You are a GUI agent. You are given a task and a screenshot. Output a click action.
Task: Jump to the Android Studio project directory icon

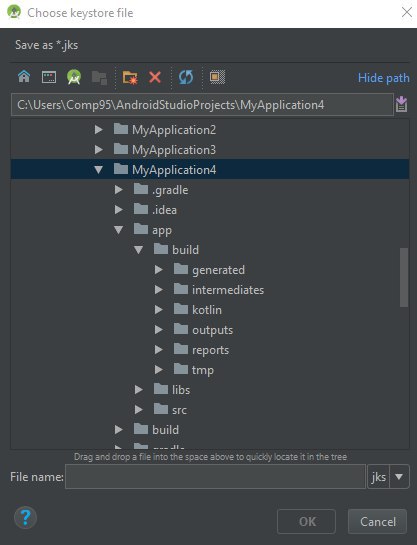coord(74,77)
